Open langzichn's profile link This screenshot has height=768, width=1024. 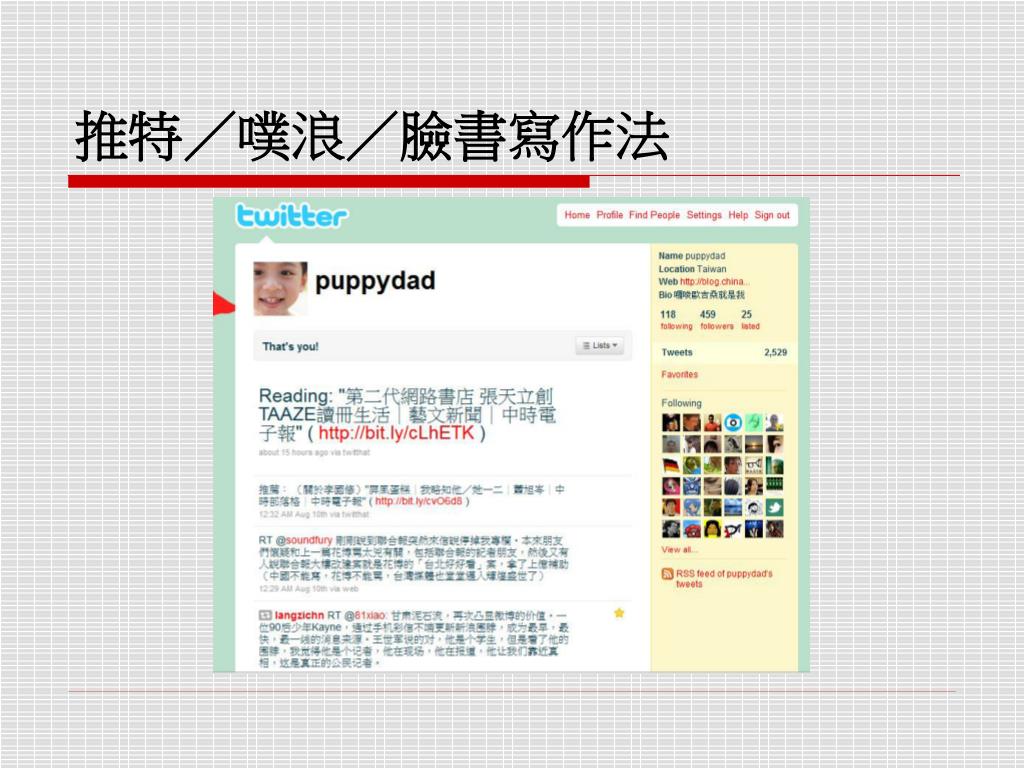click(299, 615)
